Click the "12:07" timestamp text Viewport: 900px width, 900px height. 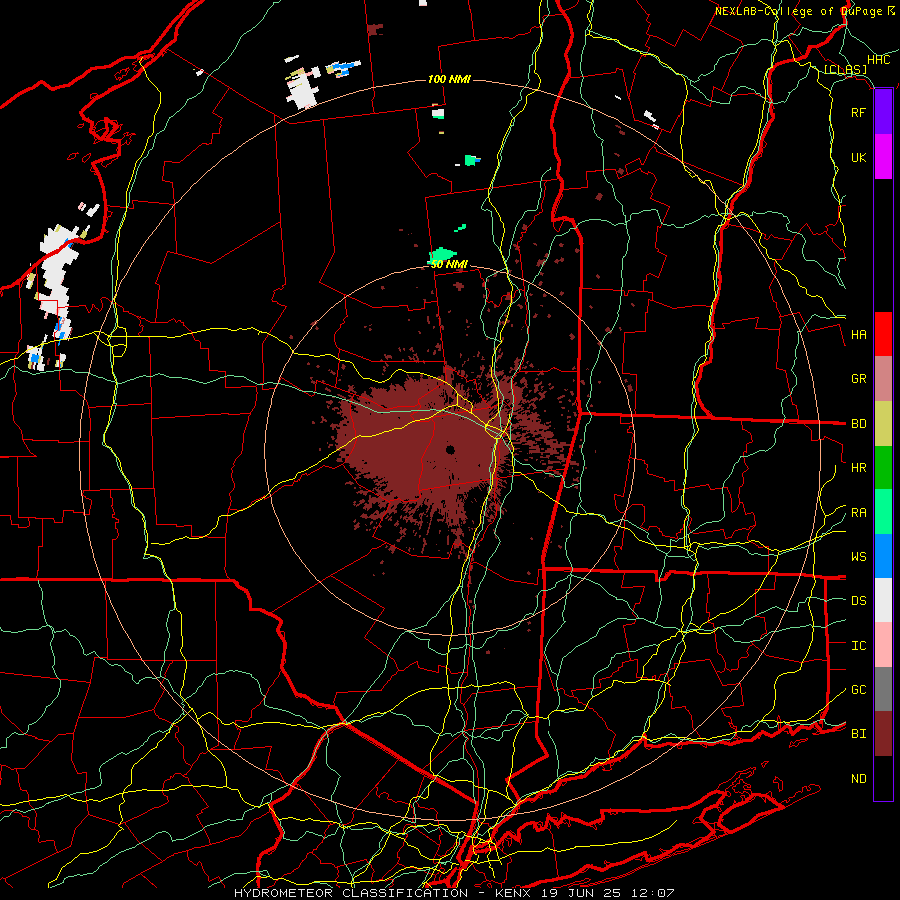pos(655,893)
